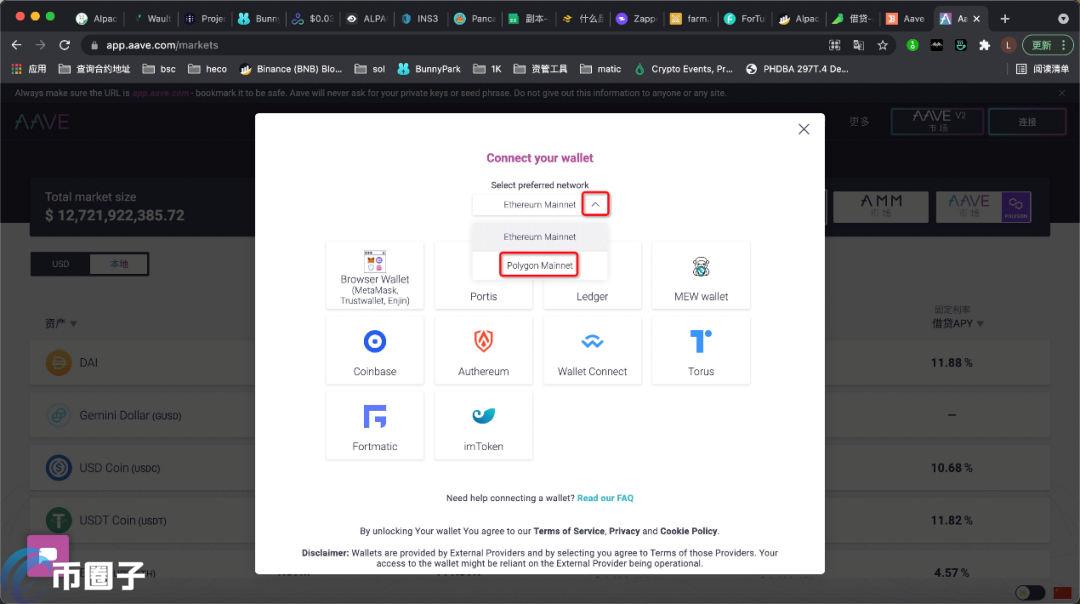
Task: Switch currency toggle to USD
Action: pyautogui.click(x=61, y=264)
